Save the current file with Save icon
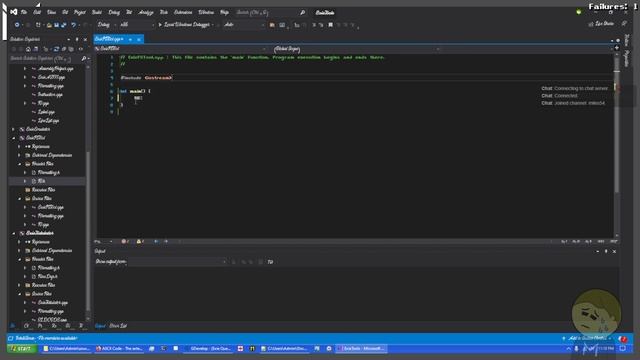The height and width of the screenshot is (360, 640). click(56, 25)
